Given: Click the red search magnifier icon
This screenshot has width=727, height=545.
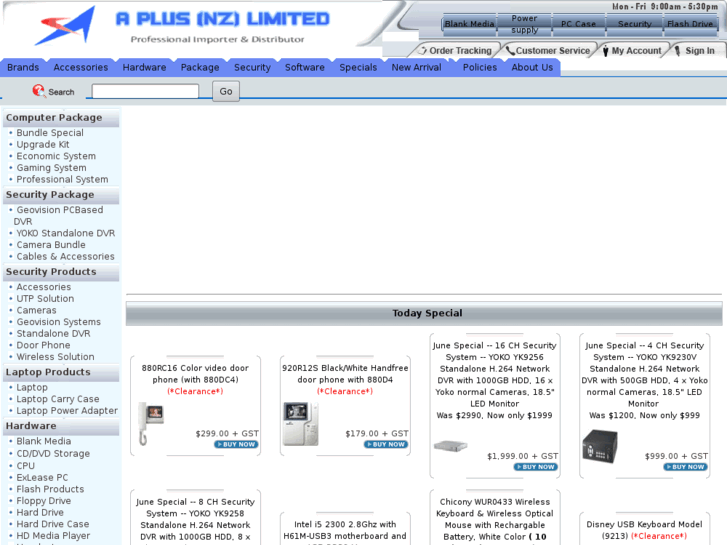Looking at the screenshot, I should pos(38,90).
